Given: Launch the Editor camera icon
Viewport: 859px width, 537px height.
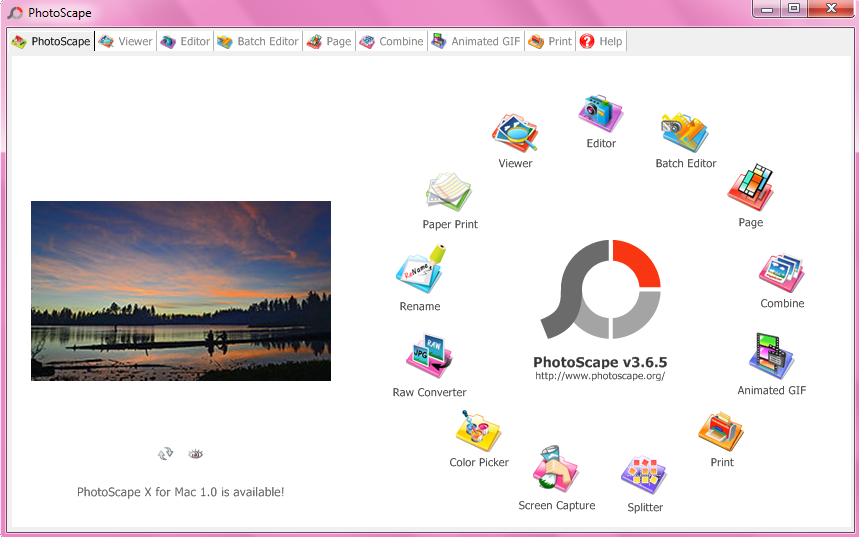Looking at the screenshot, I should 601,114.
